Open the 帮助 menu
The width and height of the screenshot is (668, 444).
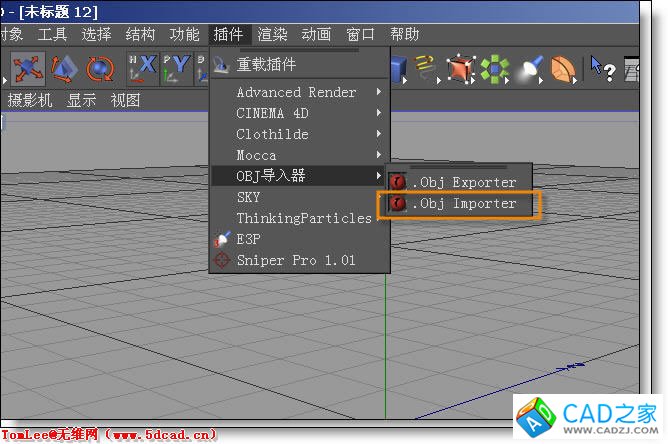click(405, 34)
